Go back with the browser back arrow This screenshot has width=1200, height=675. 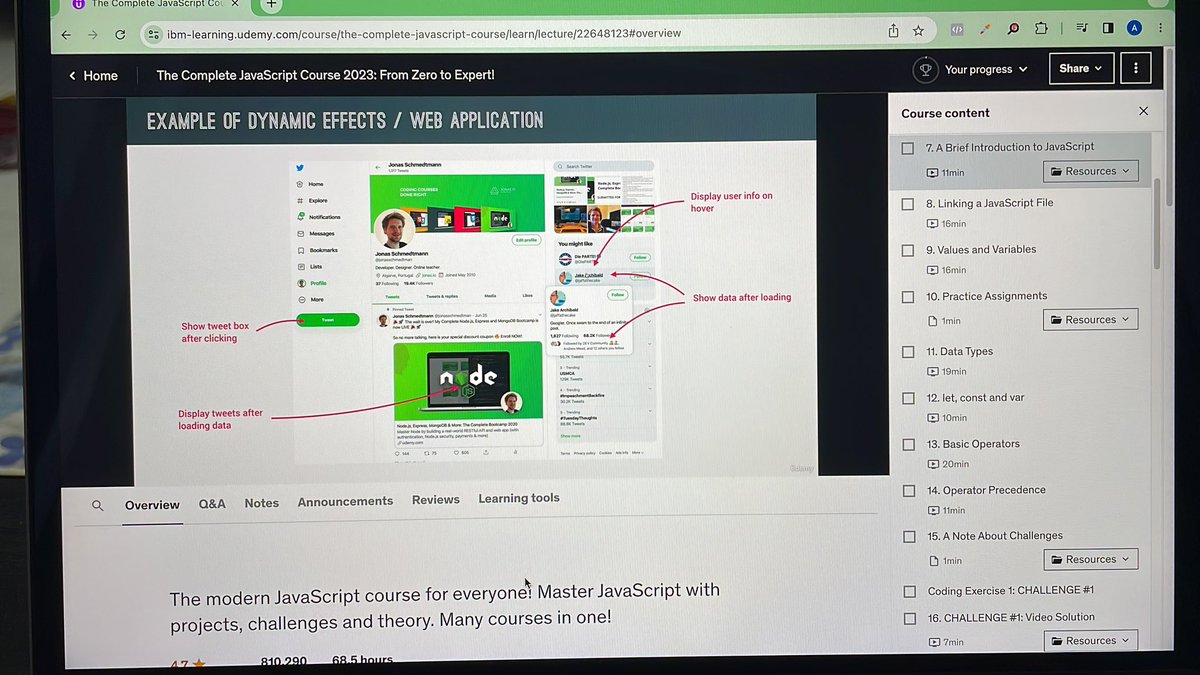click(66, 34)
